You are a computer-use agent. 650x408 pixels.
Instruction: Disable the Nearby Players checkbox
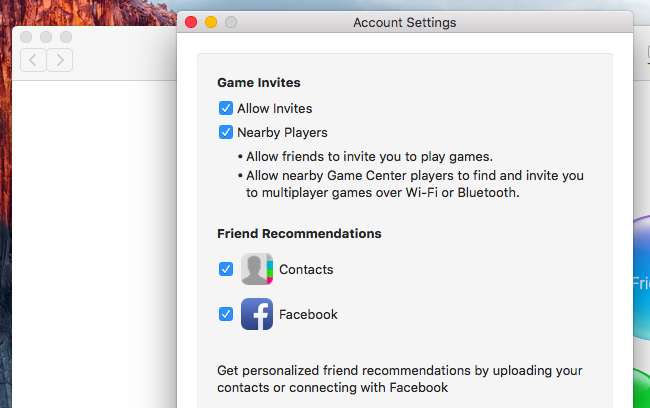[226, 132]
